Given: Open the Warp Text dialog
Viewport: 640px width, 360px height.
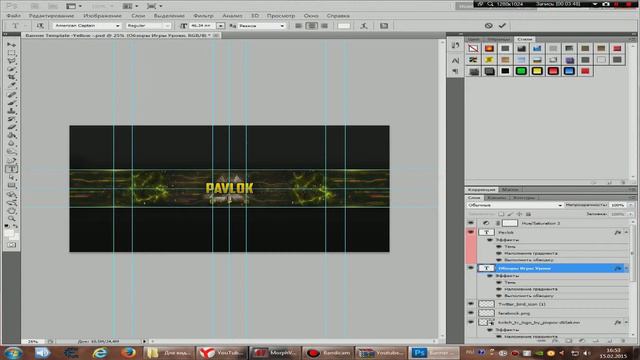Looking at the screenshot, I should pos(364,26).
